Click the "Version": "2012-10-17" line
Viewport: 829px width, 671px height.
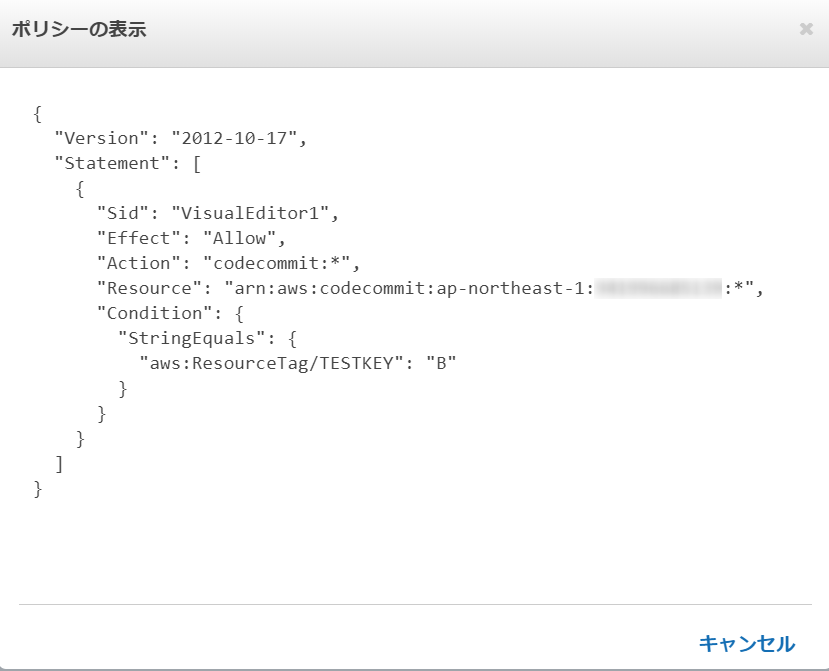click(181, 138)
